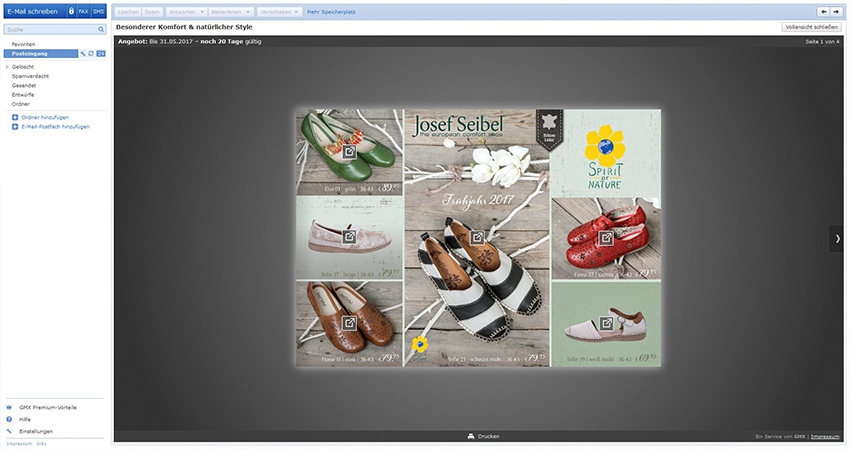Click the plus icon for E-Mail-Postfach hinzufügen
Viewport: 850px width, 450px height.
click(x=15, y=127)
